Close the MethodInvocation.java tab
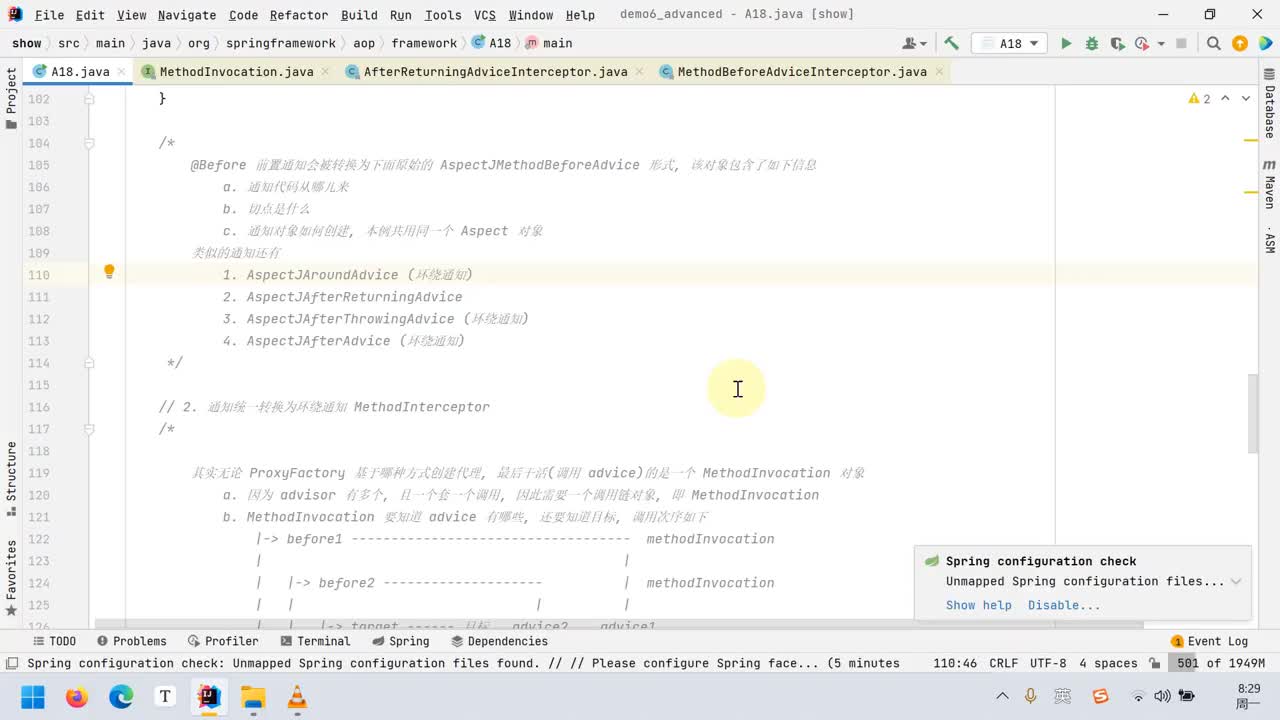Screen dimensions: 1280x720 pyautogui.click(x=324, y=72)
